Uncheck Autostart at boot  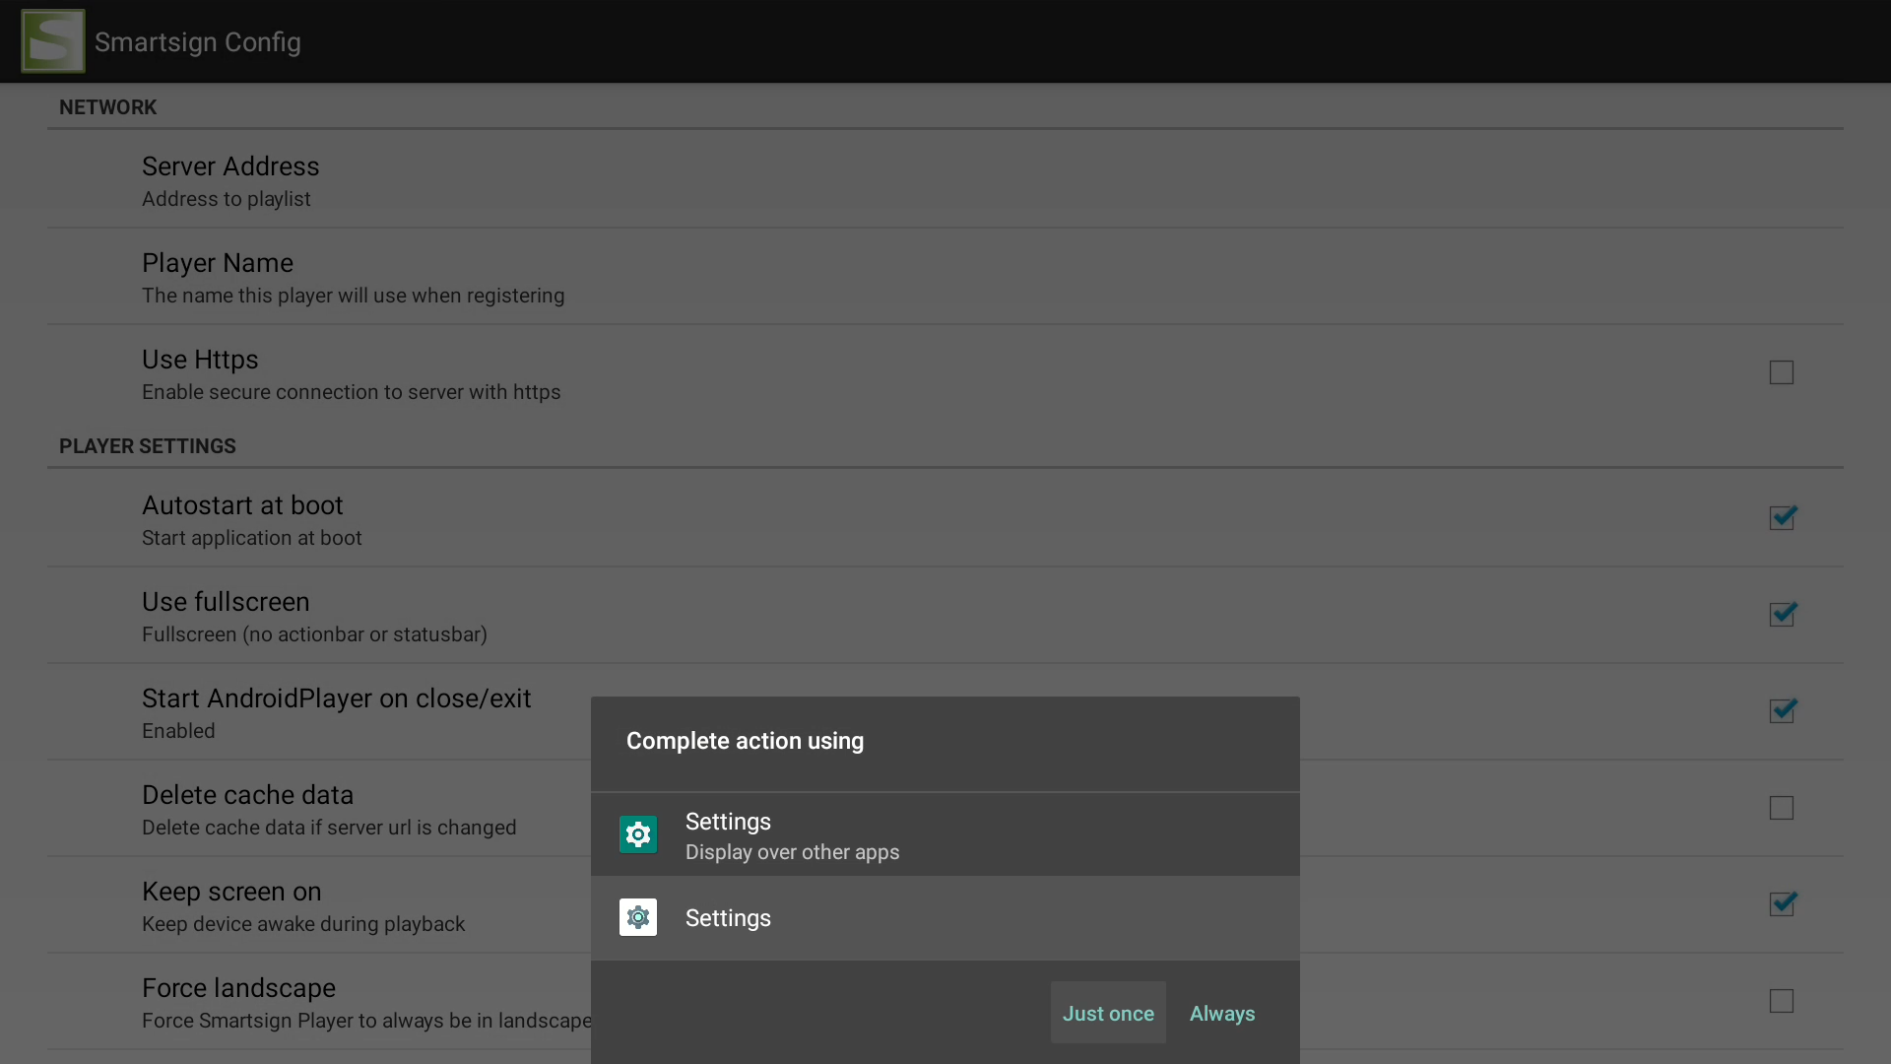click(x=1781, y=518)
